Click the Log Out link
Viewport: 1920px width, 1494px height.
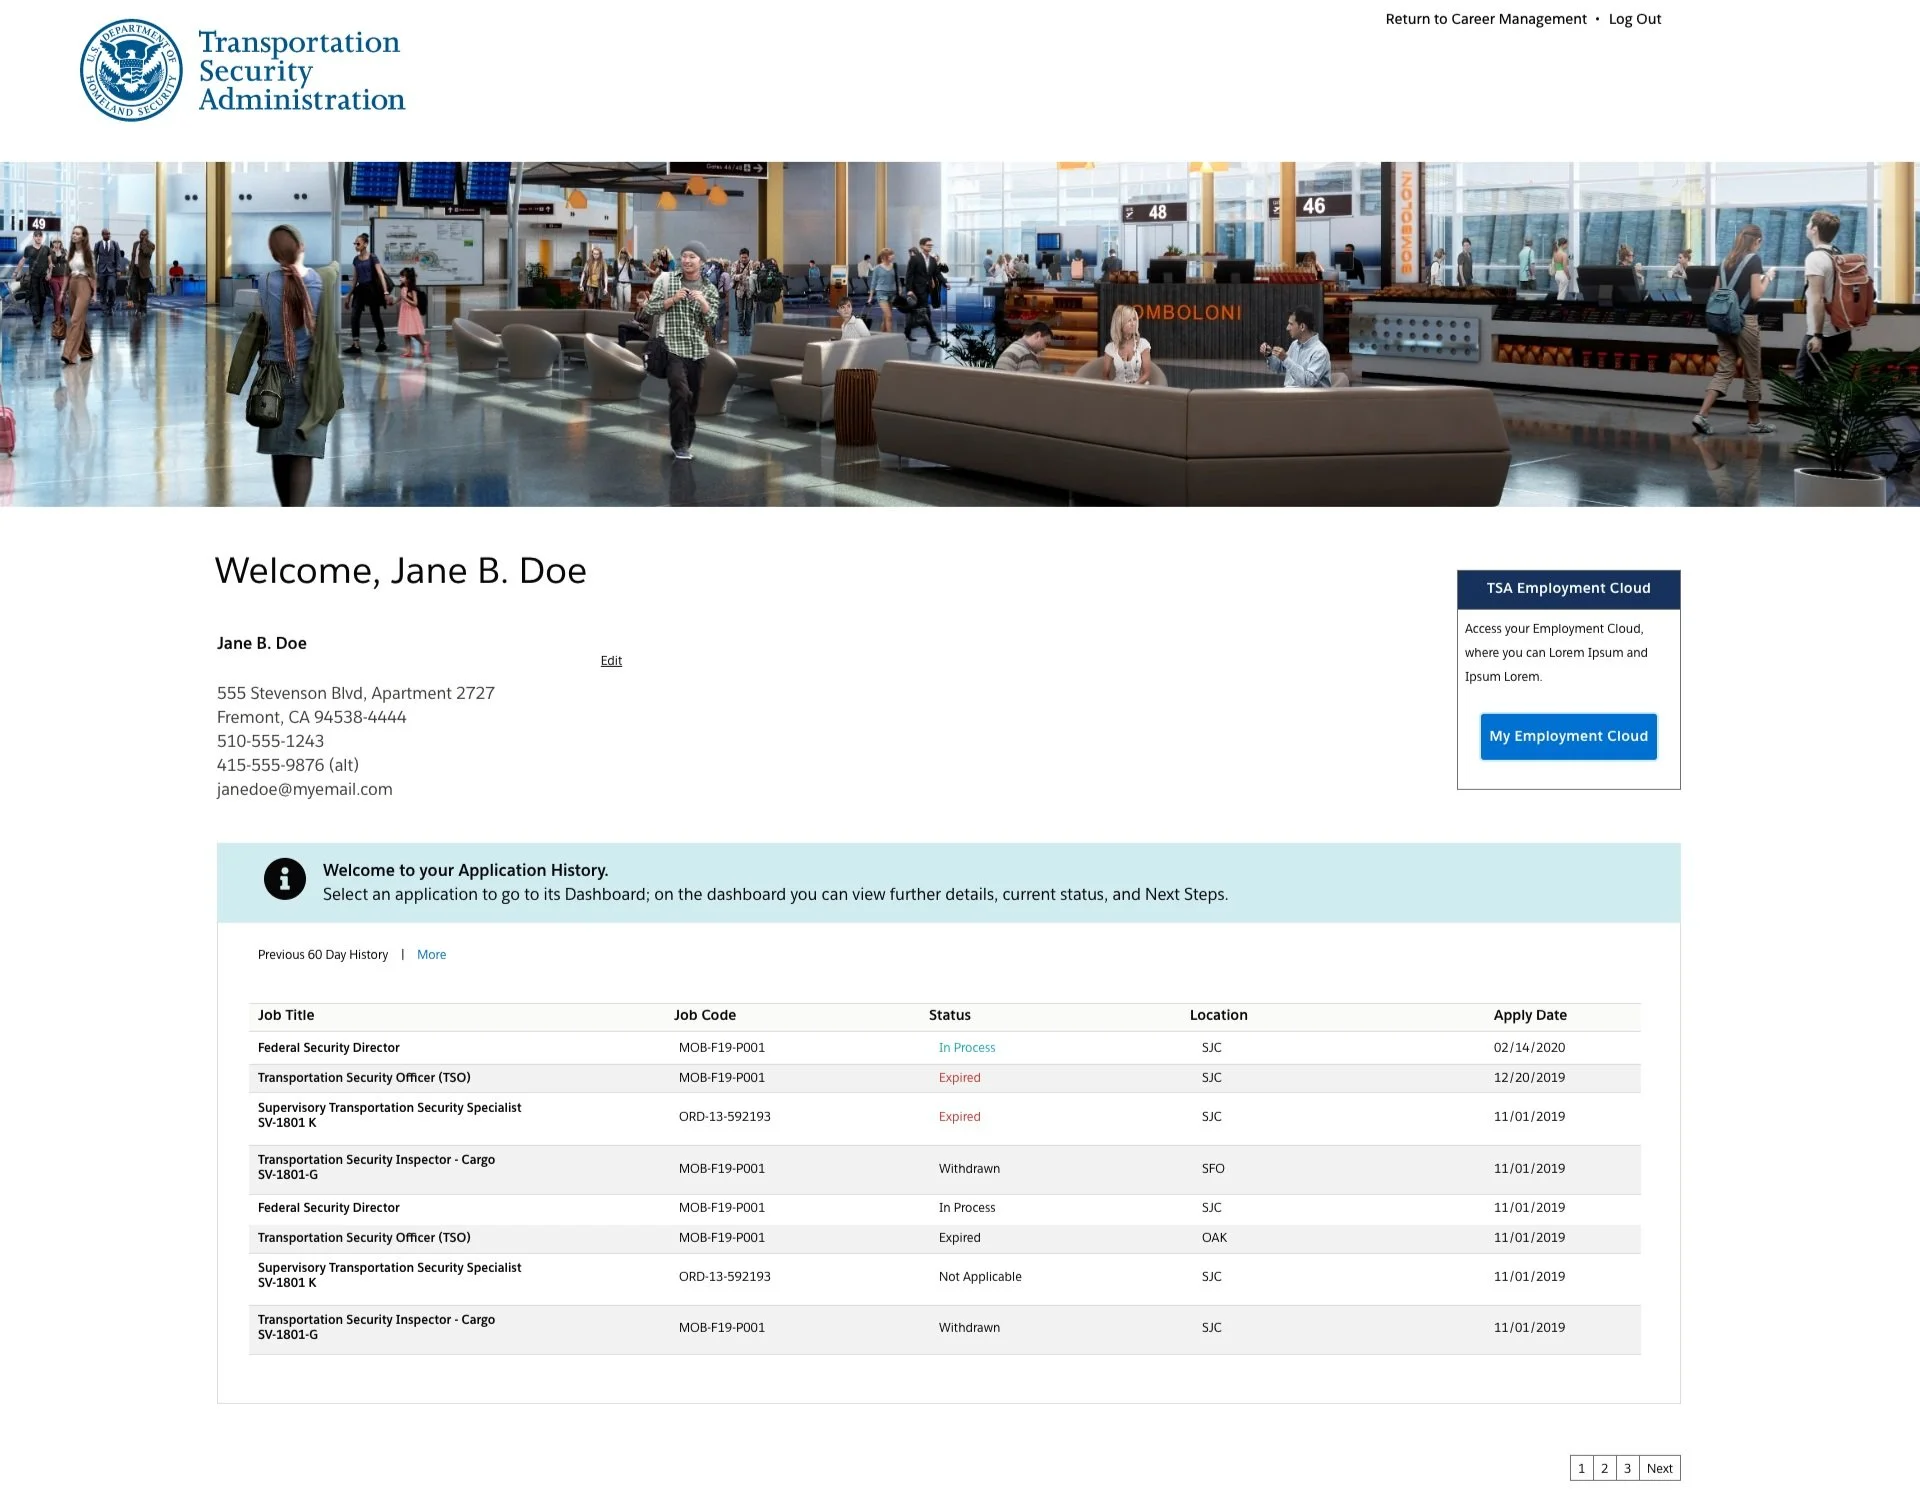pyautogui.click(x=1634, y=19)
